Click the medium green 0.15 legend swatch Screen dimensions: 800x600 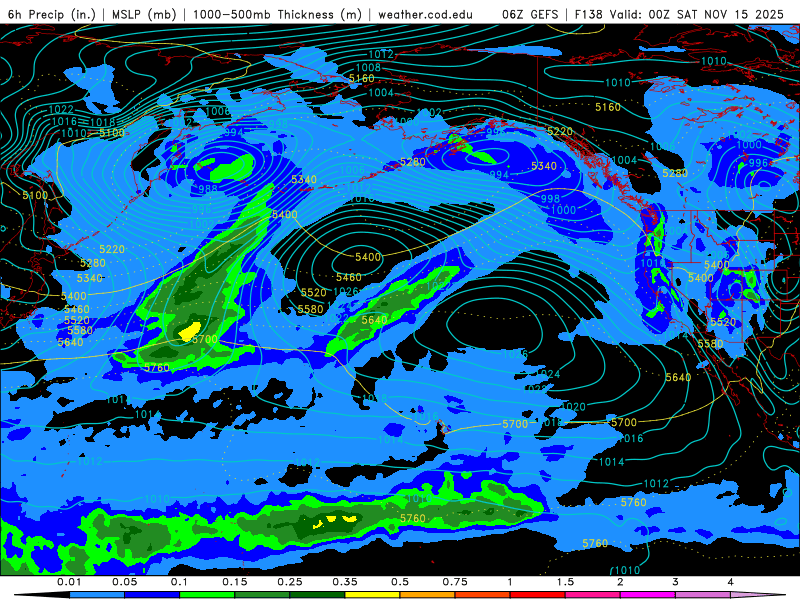point(262,595)
